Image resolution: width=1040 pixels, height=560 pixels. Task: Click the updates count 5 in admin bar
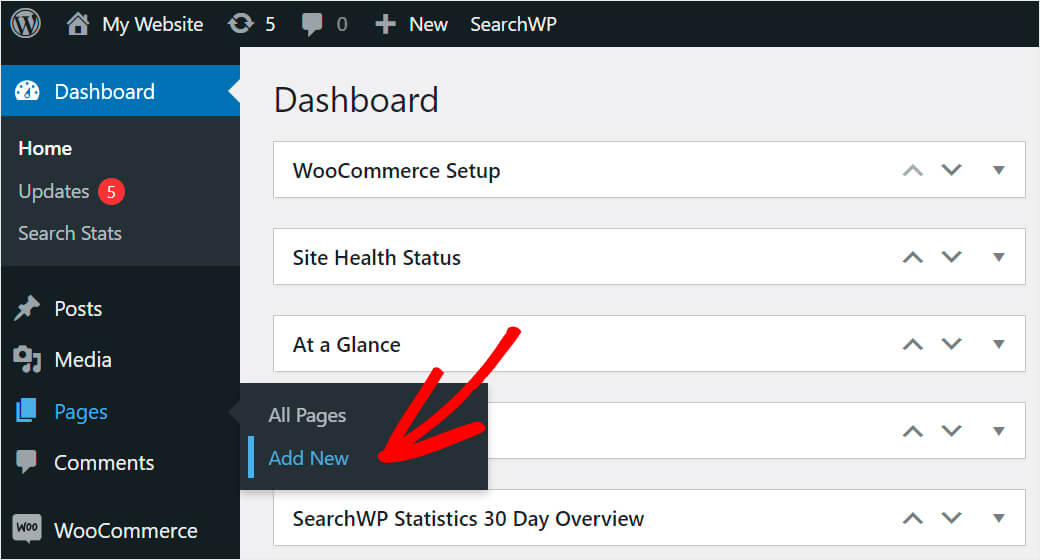[x=270, y=25]
